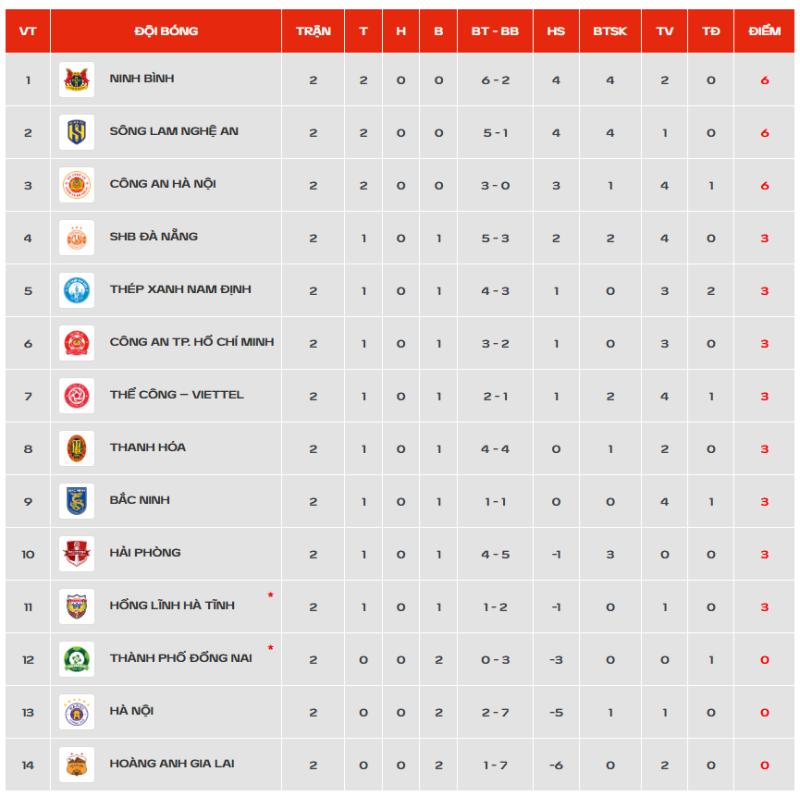Click the Hà Nội club crest
The height and width of the screenshot is (796, 800).
coord(77,712)
